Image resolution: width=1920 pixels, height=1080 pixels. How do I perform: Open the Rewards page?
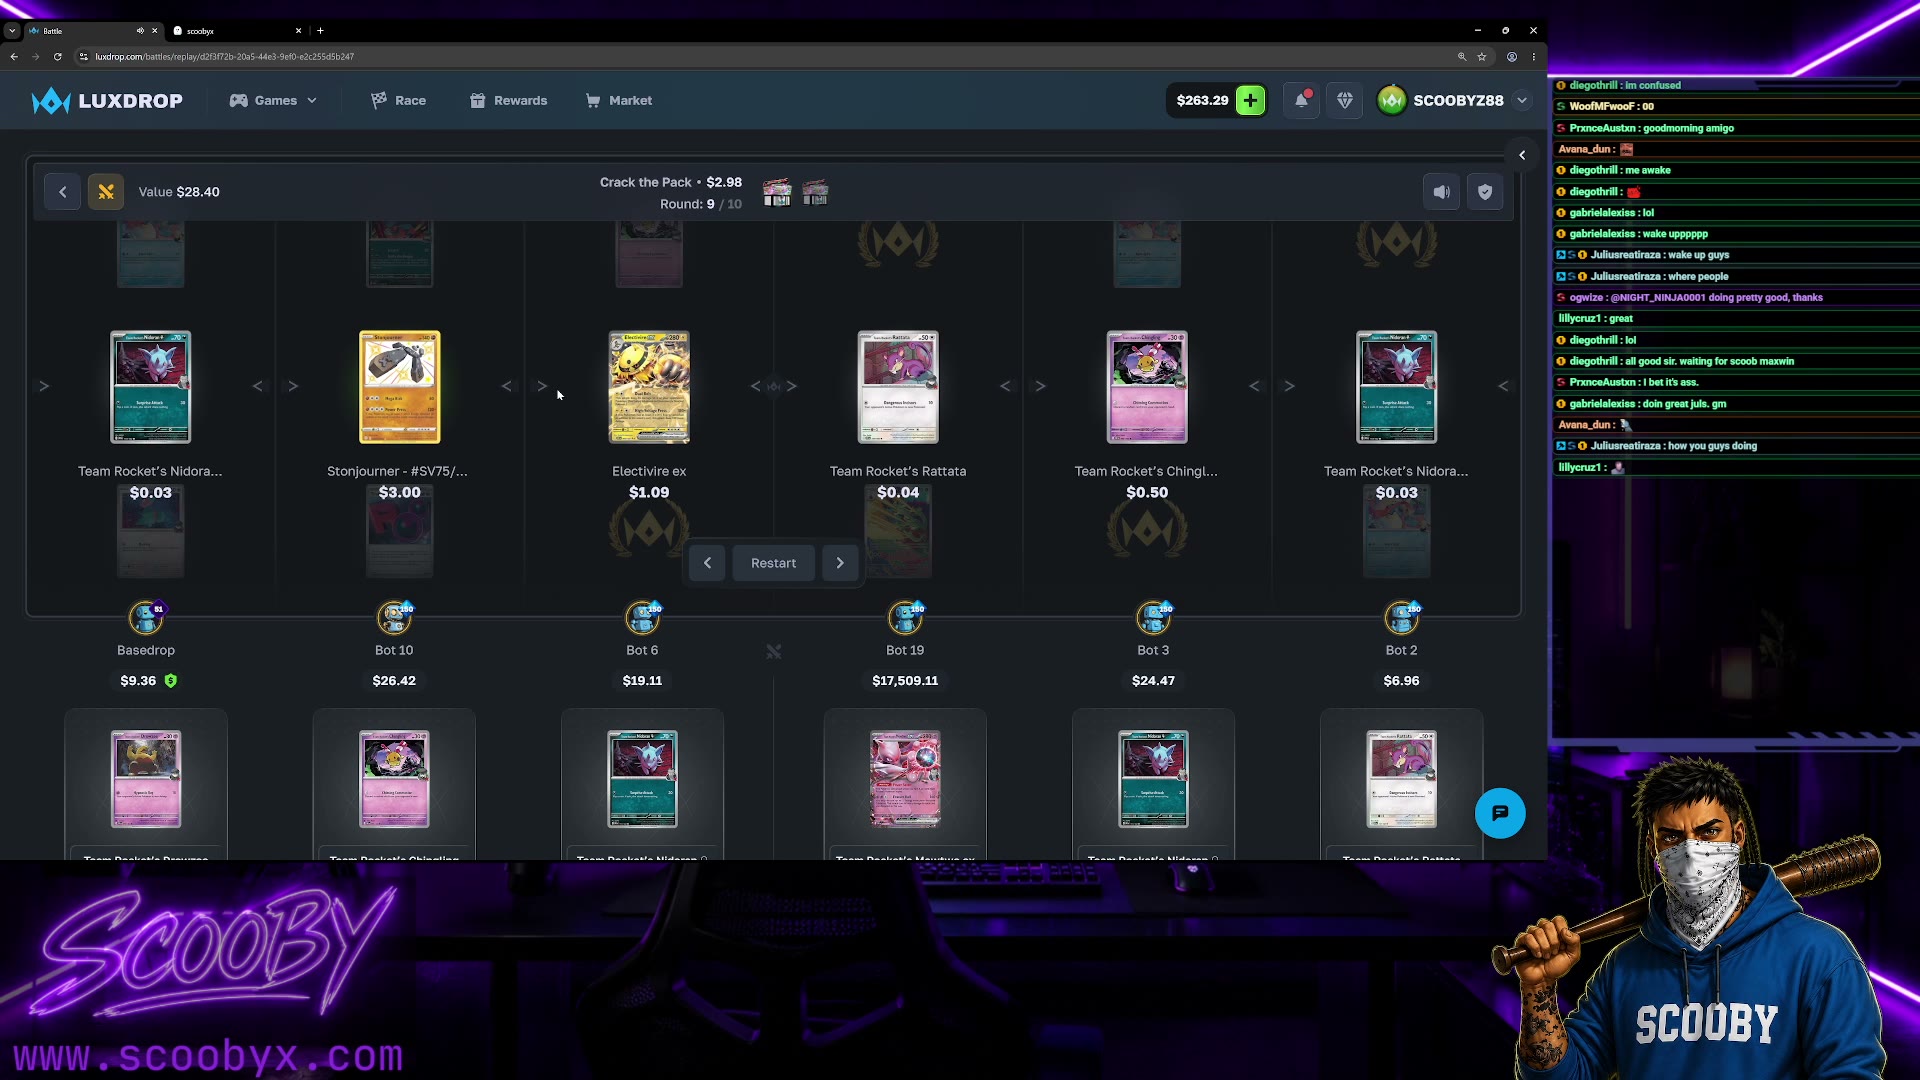point(508,101)
